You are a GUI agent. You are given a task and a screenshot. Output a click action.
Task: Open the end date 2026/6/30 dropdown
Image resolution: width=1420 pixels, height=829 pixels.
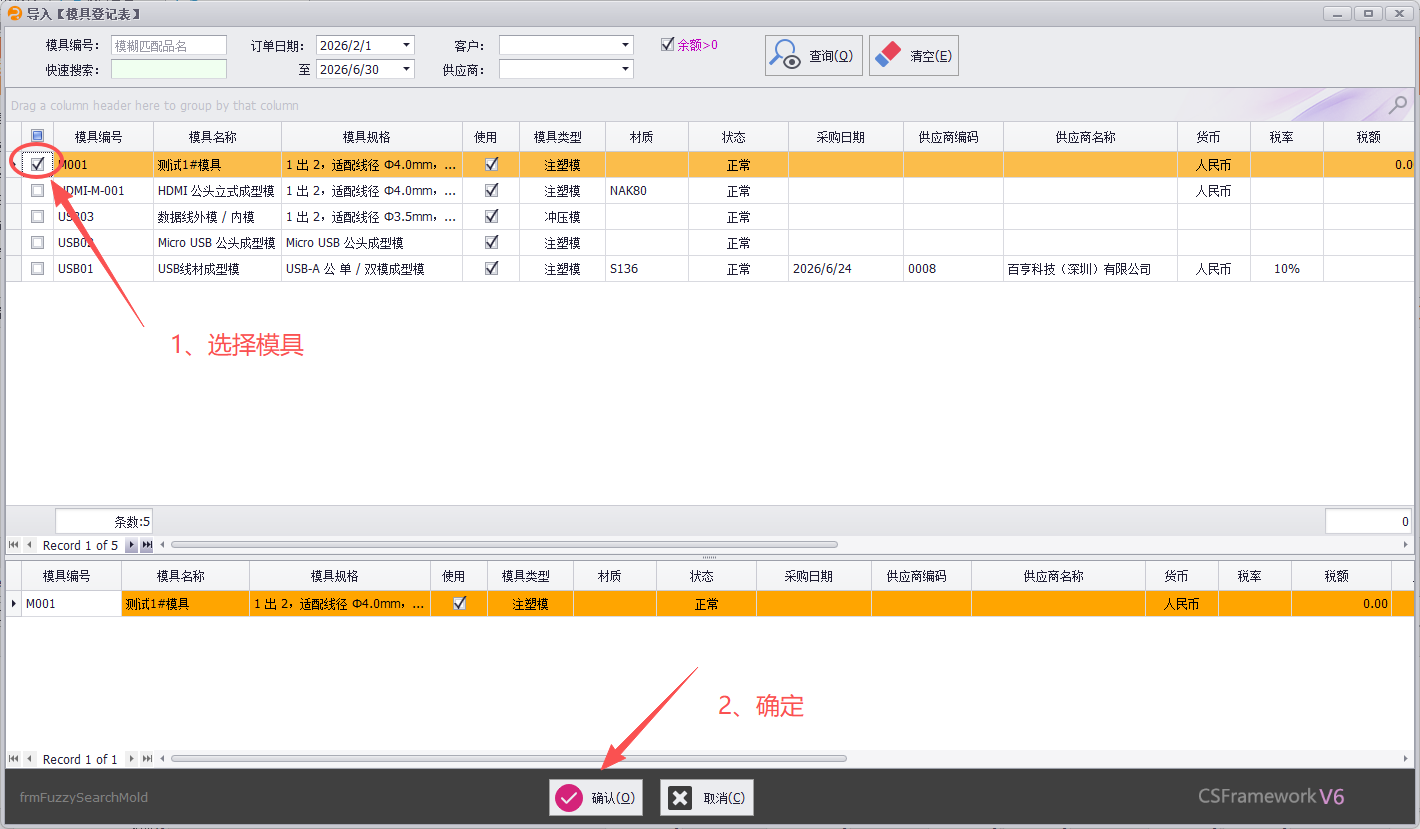(x=406, y=69)
